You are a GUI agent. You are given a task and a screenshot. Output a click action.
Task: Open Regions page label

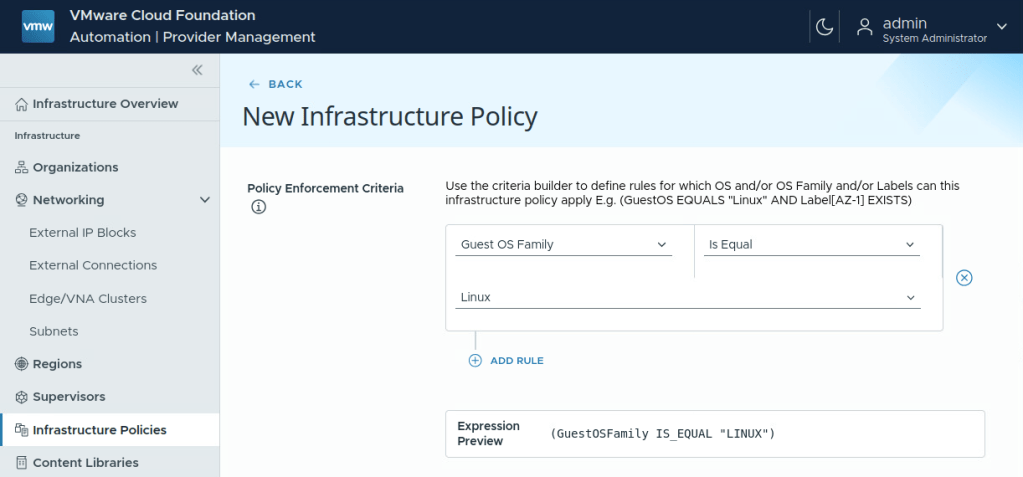pyautogui.click(x=57, y=364)
